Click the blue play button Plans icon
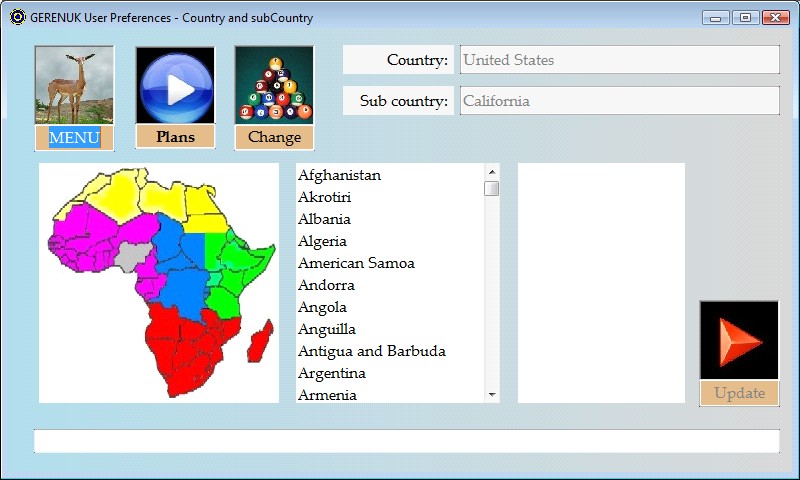 pos(175,86)
